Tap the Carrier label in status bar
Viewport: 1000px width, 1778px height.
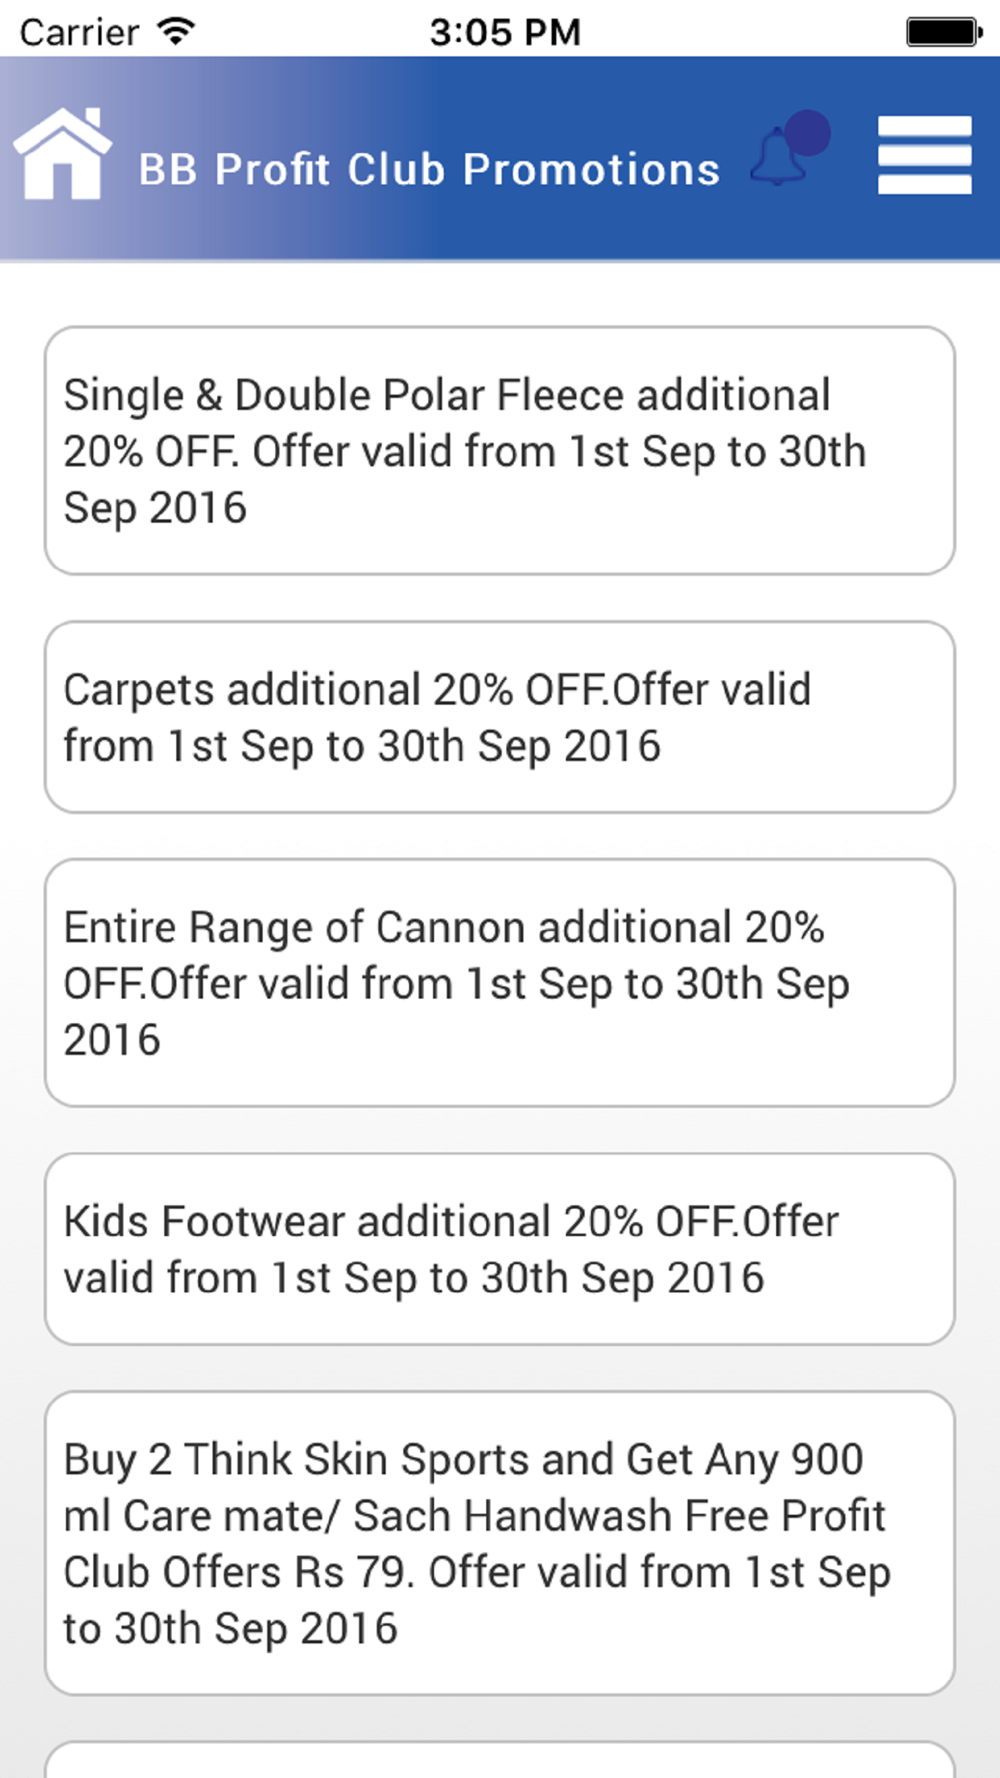[79, 32]
